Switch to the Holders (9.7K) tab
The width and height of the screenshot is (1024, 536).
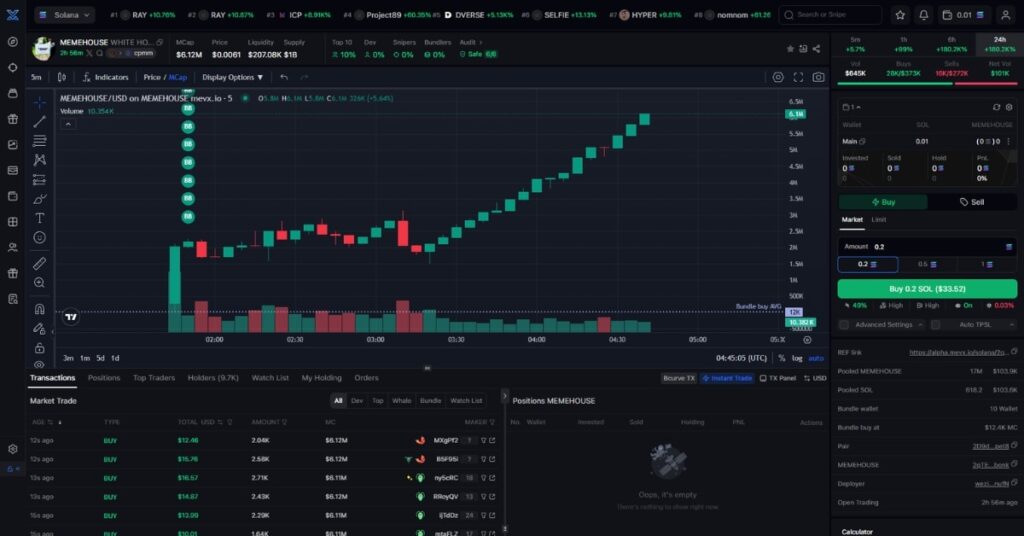click(x=213, y=378)
